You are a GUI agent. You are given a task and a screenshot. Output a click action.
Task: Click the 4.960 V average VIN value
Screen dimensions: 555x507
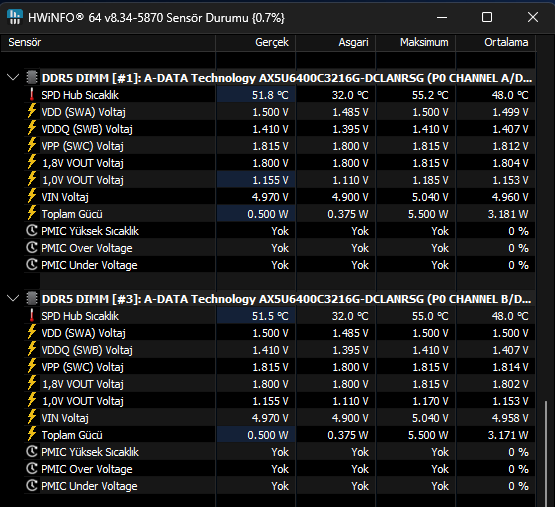(510, 197)
